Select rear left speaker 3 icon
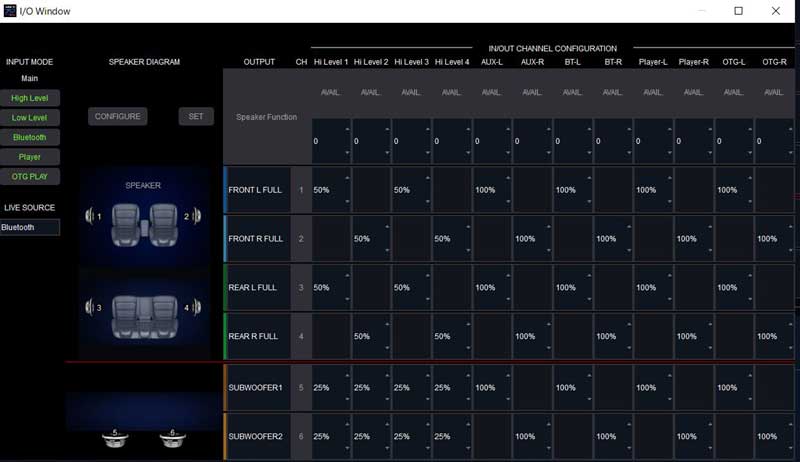This screenshot has width=800, height=462. click(x=92, y=308)
